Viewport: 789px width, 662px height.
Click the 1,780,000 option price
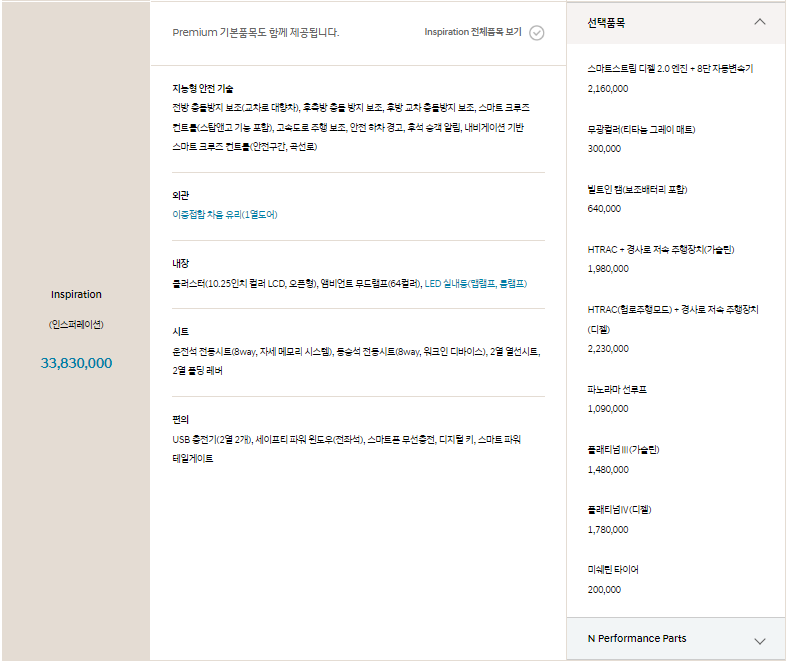(x=608, y=529)
